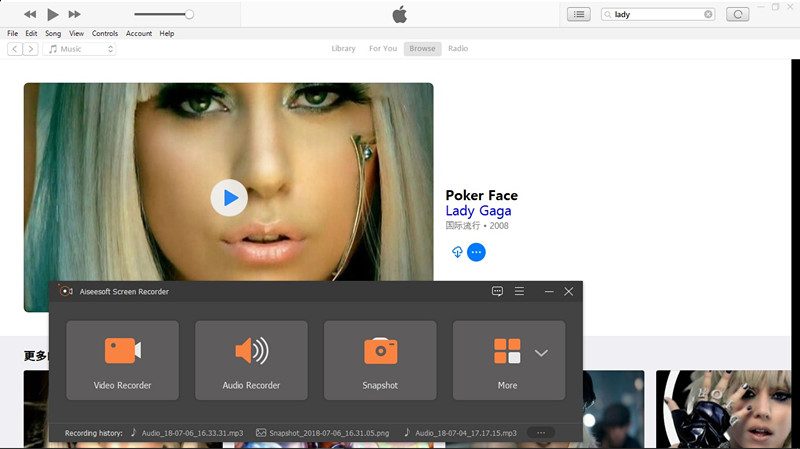Switch to the Library tab

pos(343,48)
